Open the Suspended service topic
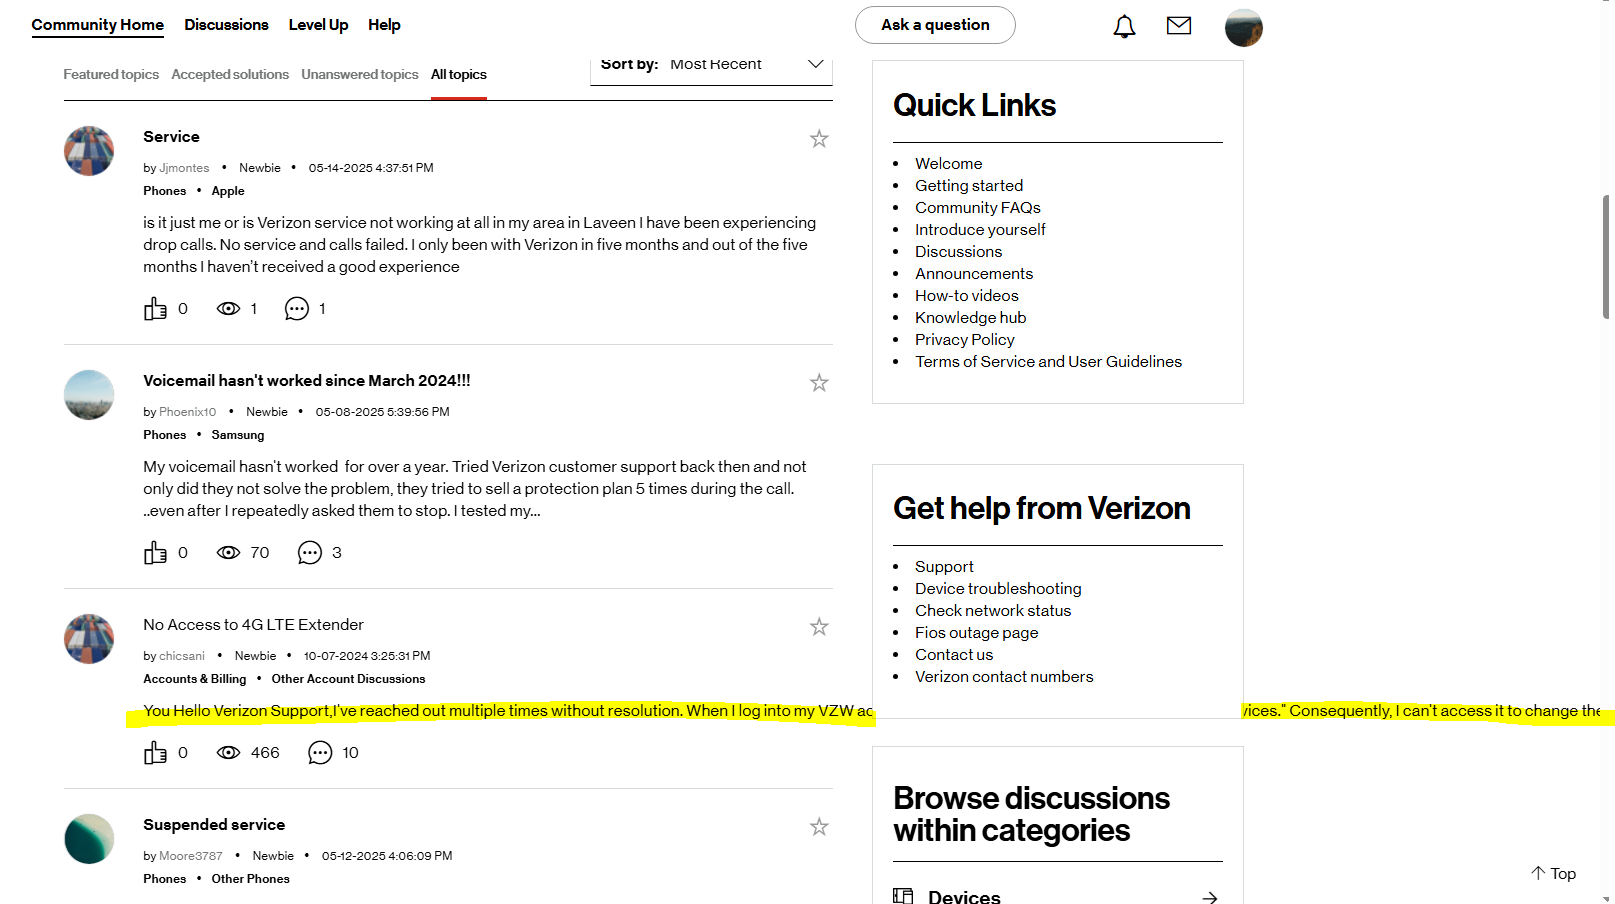 (x=214, y=825)
